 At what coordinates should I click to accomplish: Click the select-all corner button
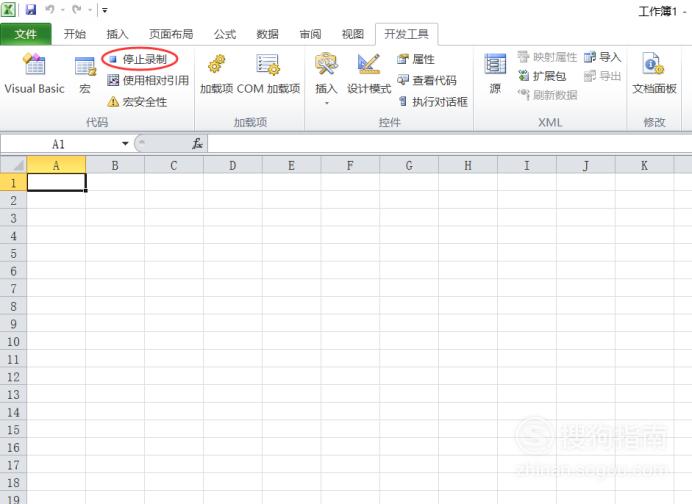click(14, 165)
